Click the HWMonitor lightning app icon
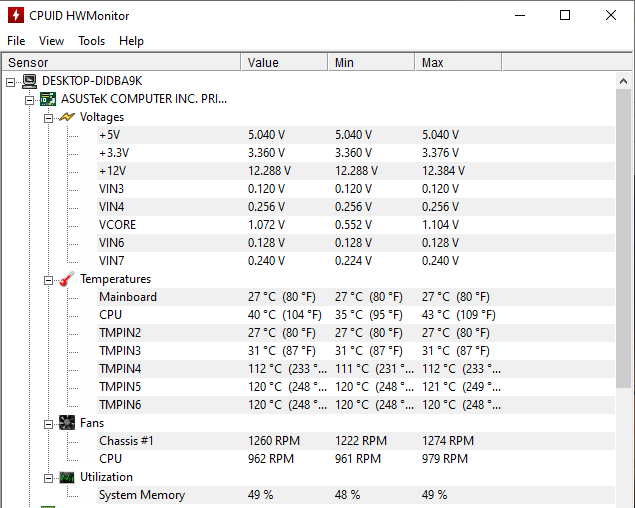This screenshot has width=635, height=508. (x=16, y=15)
